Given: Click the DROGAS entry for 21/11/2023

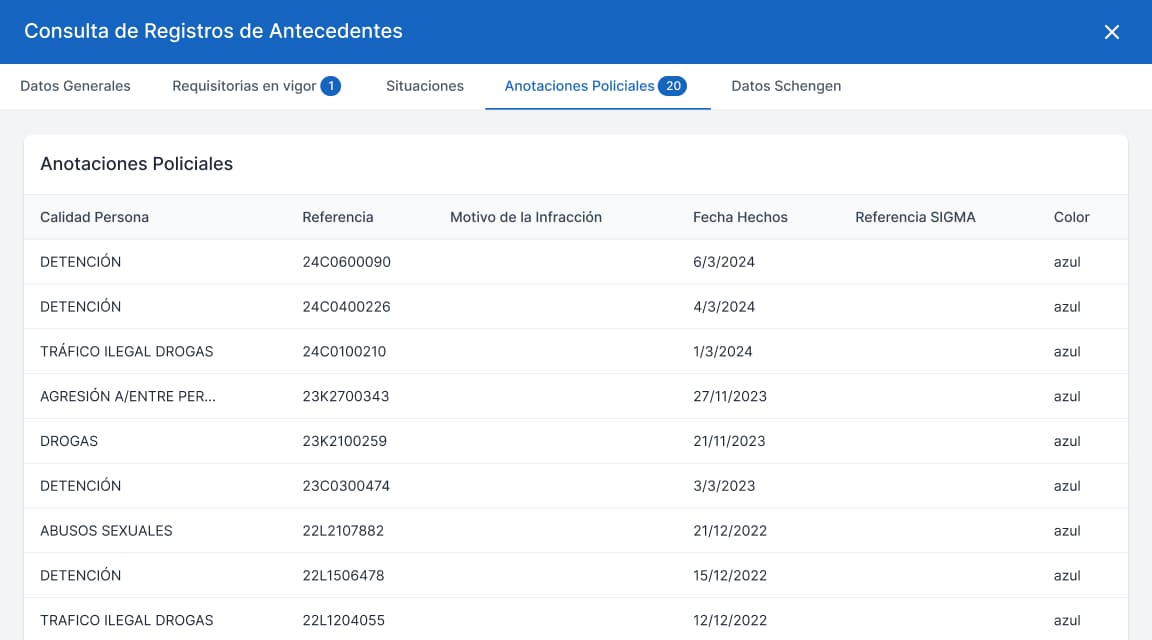Looking at the screenshot, I should pos(69,441).
